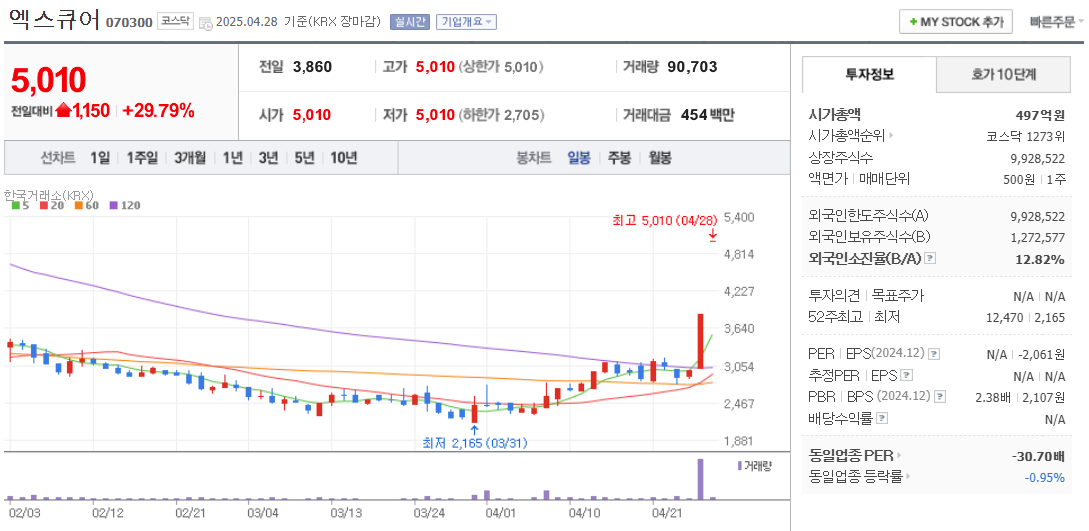Click the 최고 5,010 (04/28) chart label
1089x531 pixels.
[x=663, y=221]
